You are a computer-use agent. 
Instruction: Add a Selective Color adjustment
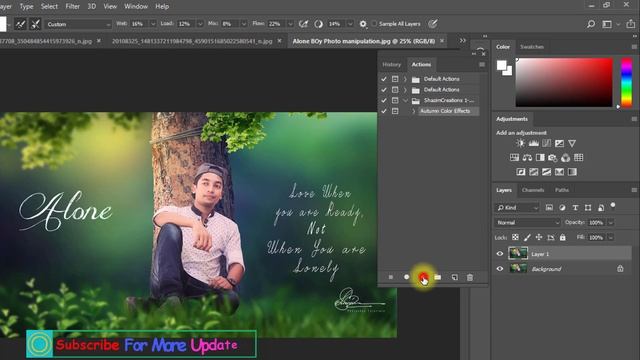coord(559,172)
